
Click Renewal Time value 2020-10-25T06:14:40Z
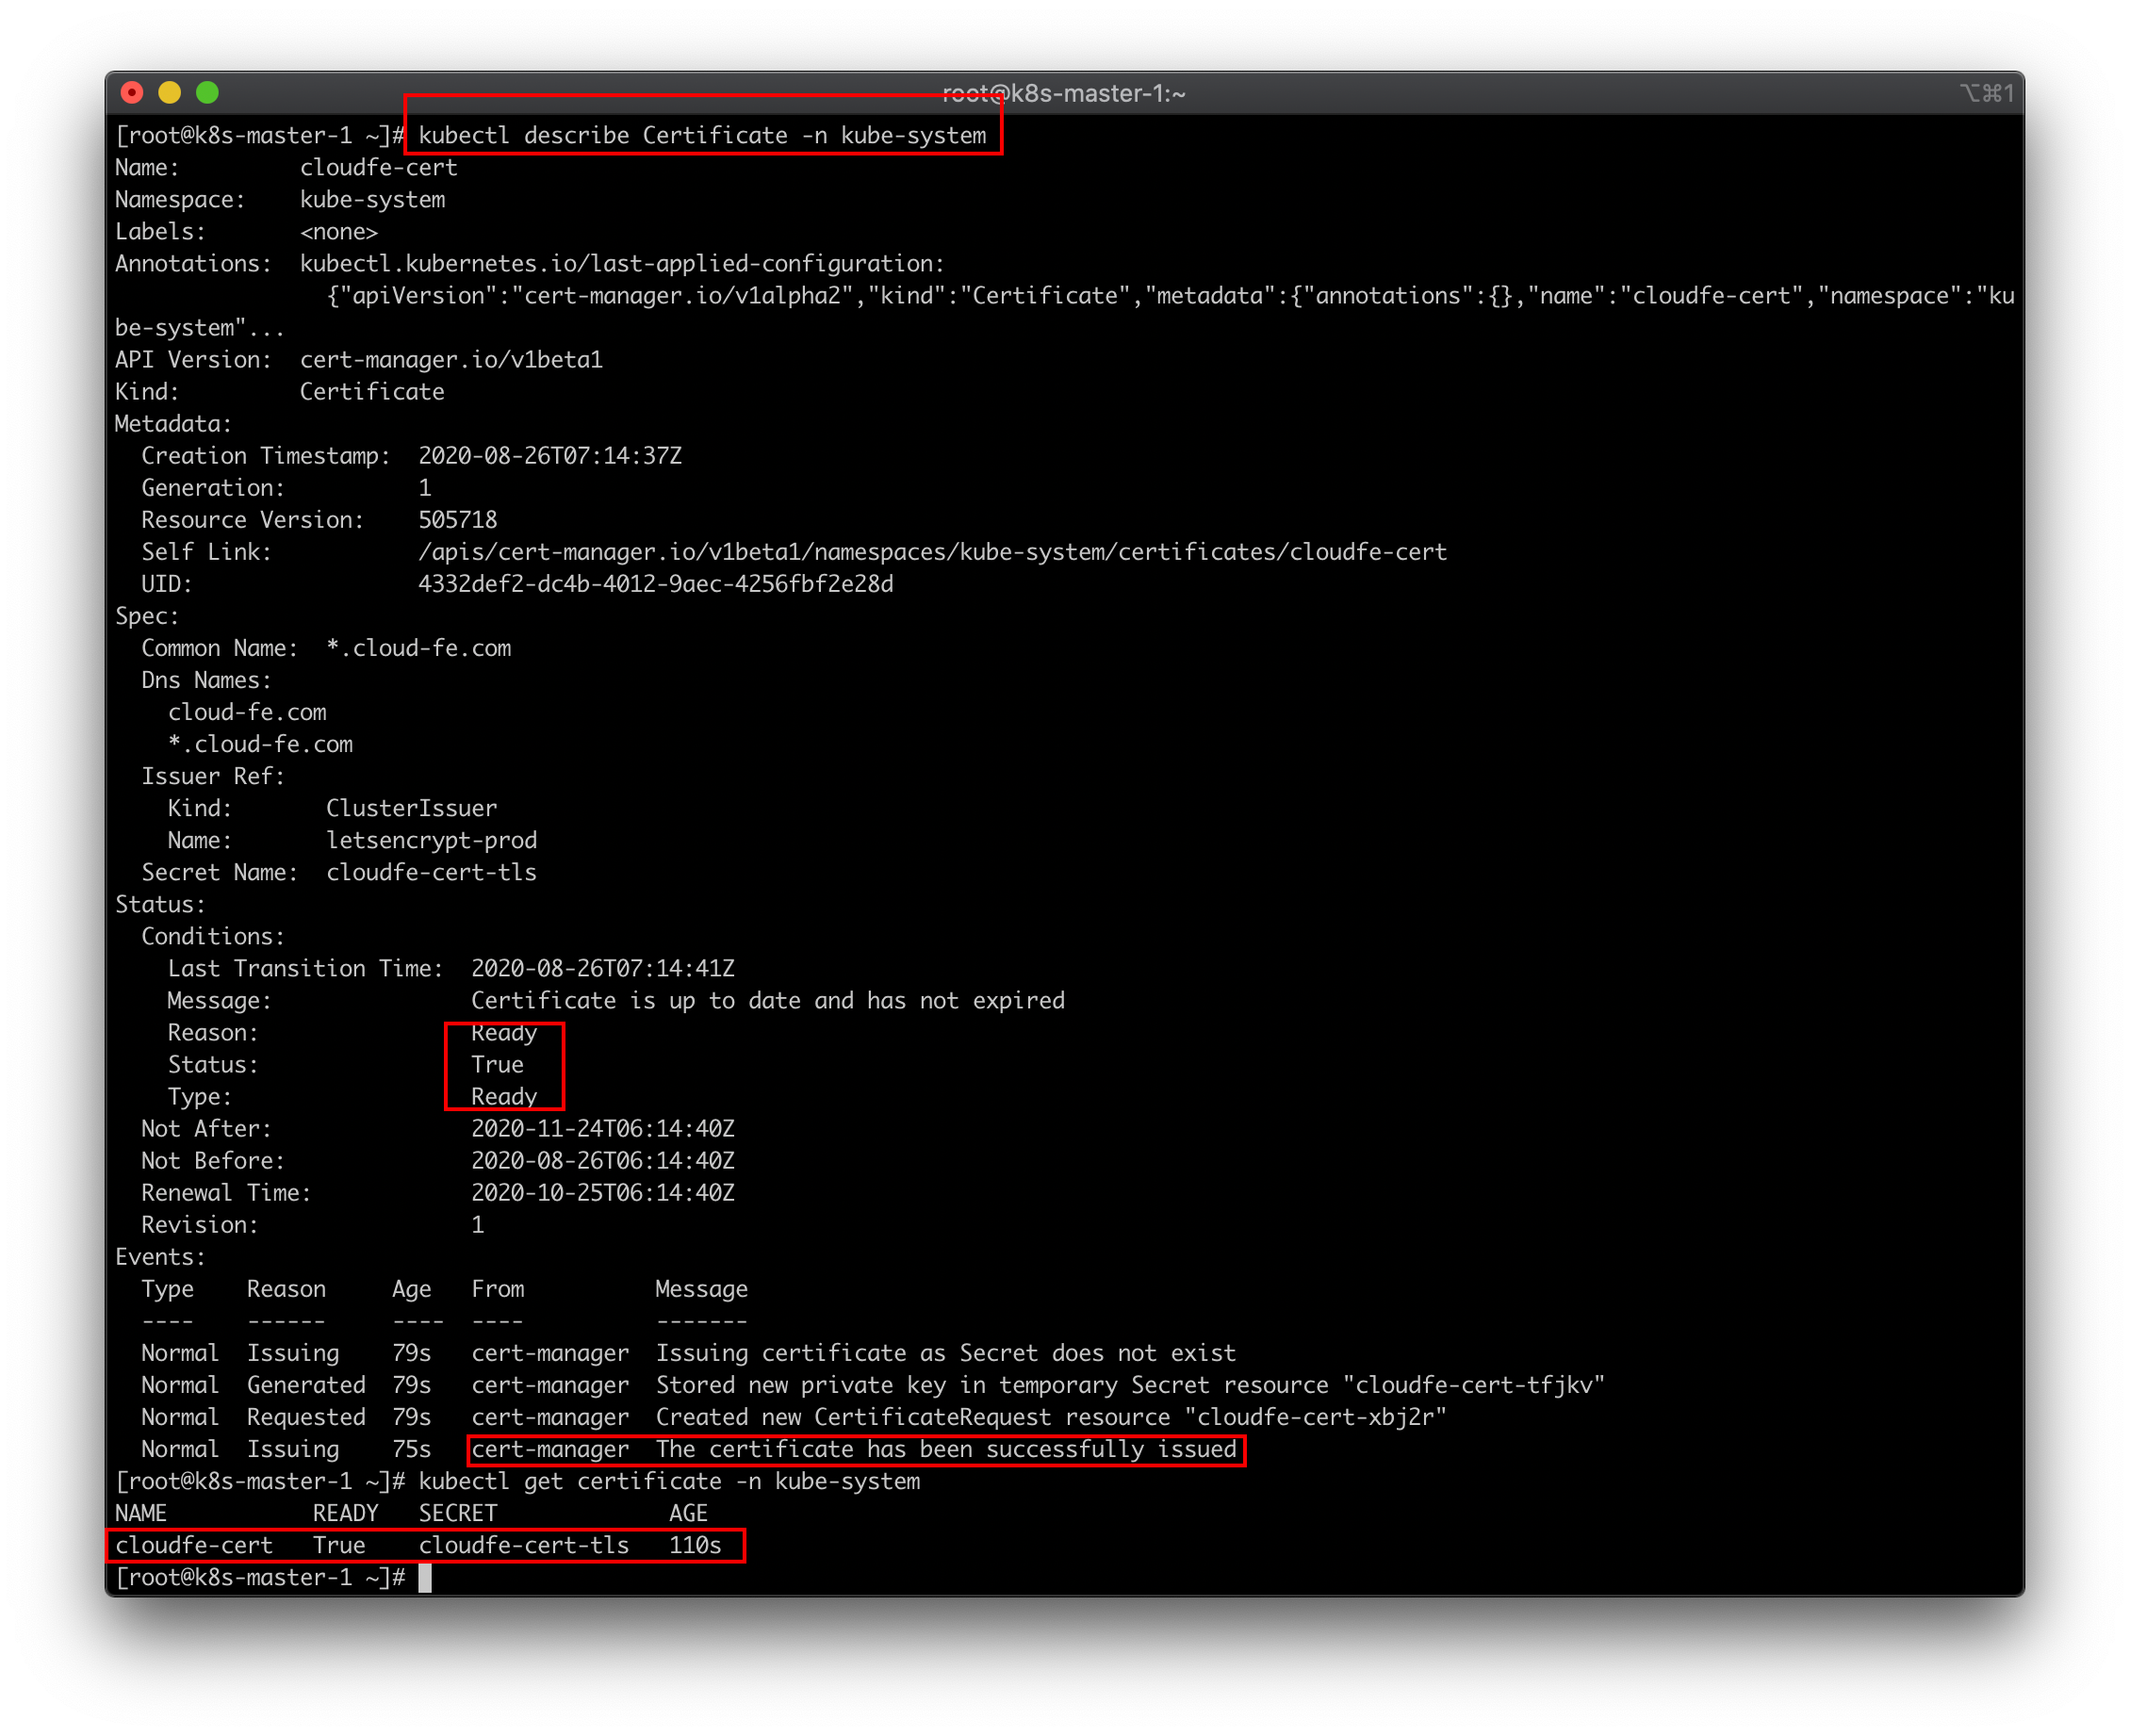coord(602,1193)
